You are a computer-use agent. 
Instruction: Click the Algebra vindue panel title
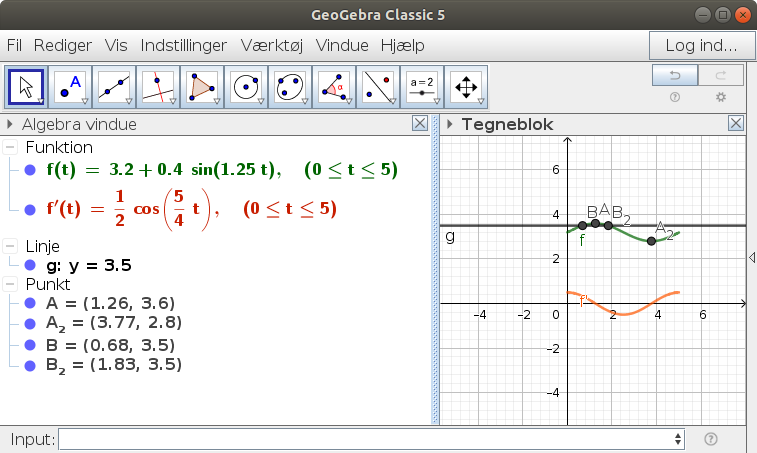[79, 124]
